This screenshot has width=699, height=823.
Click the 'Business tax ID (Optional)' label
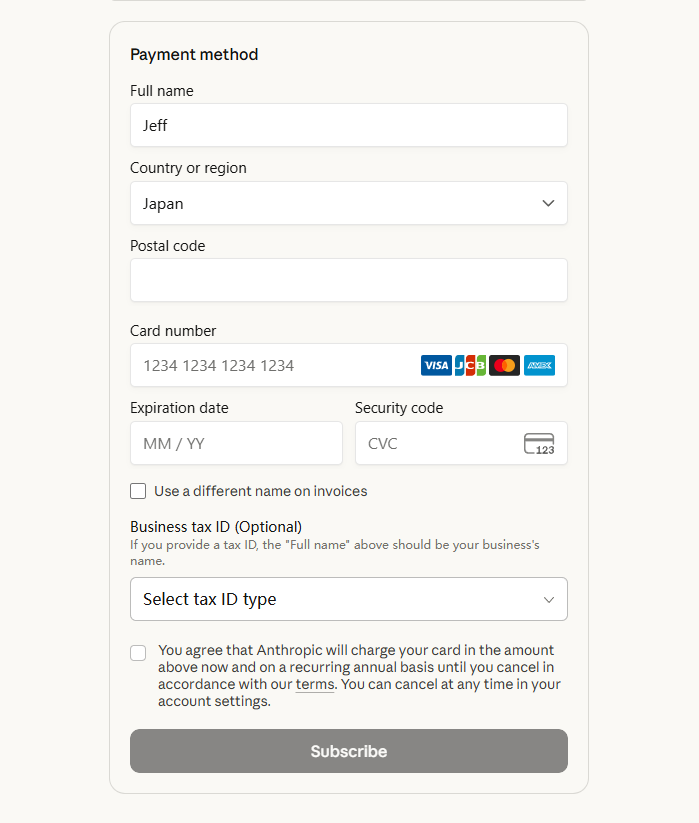pyautogui.click(x=216, y=527)
